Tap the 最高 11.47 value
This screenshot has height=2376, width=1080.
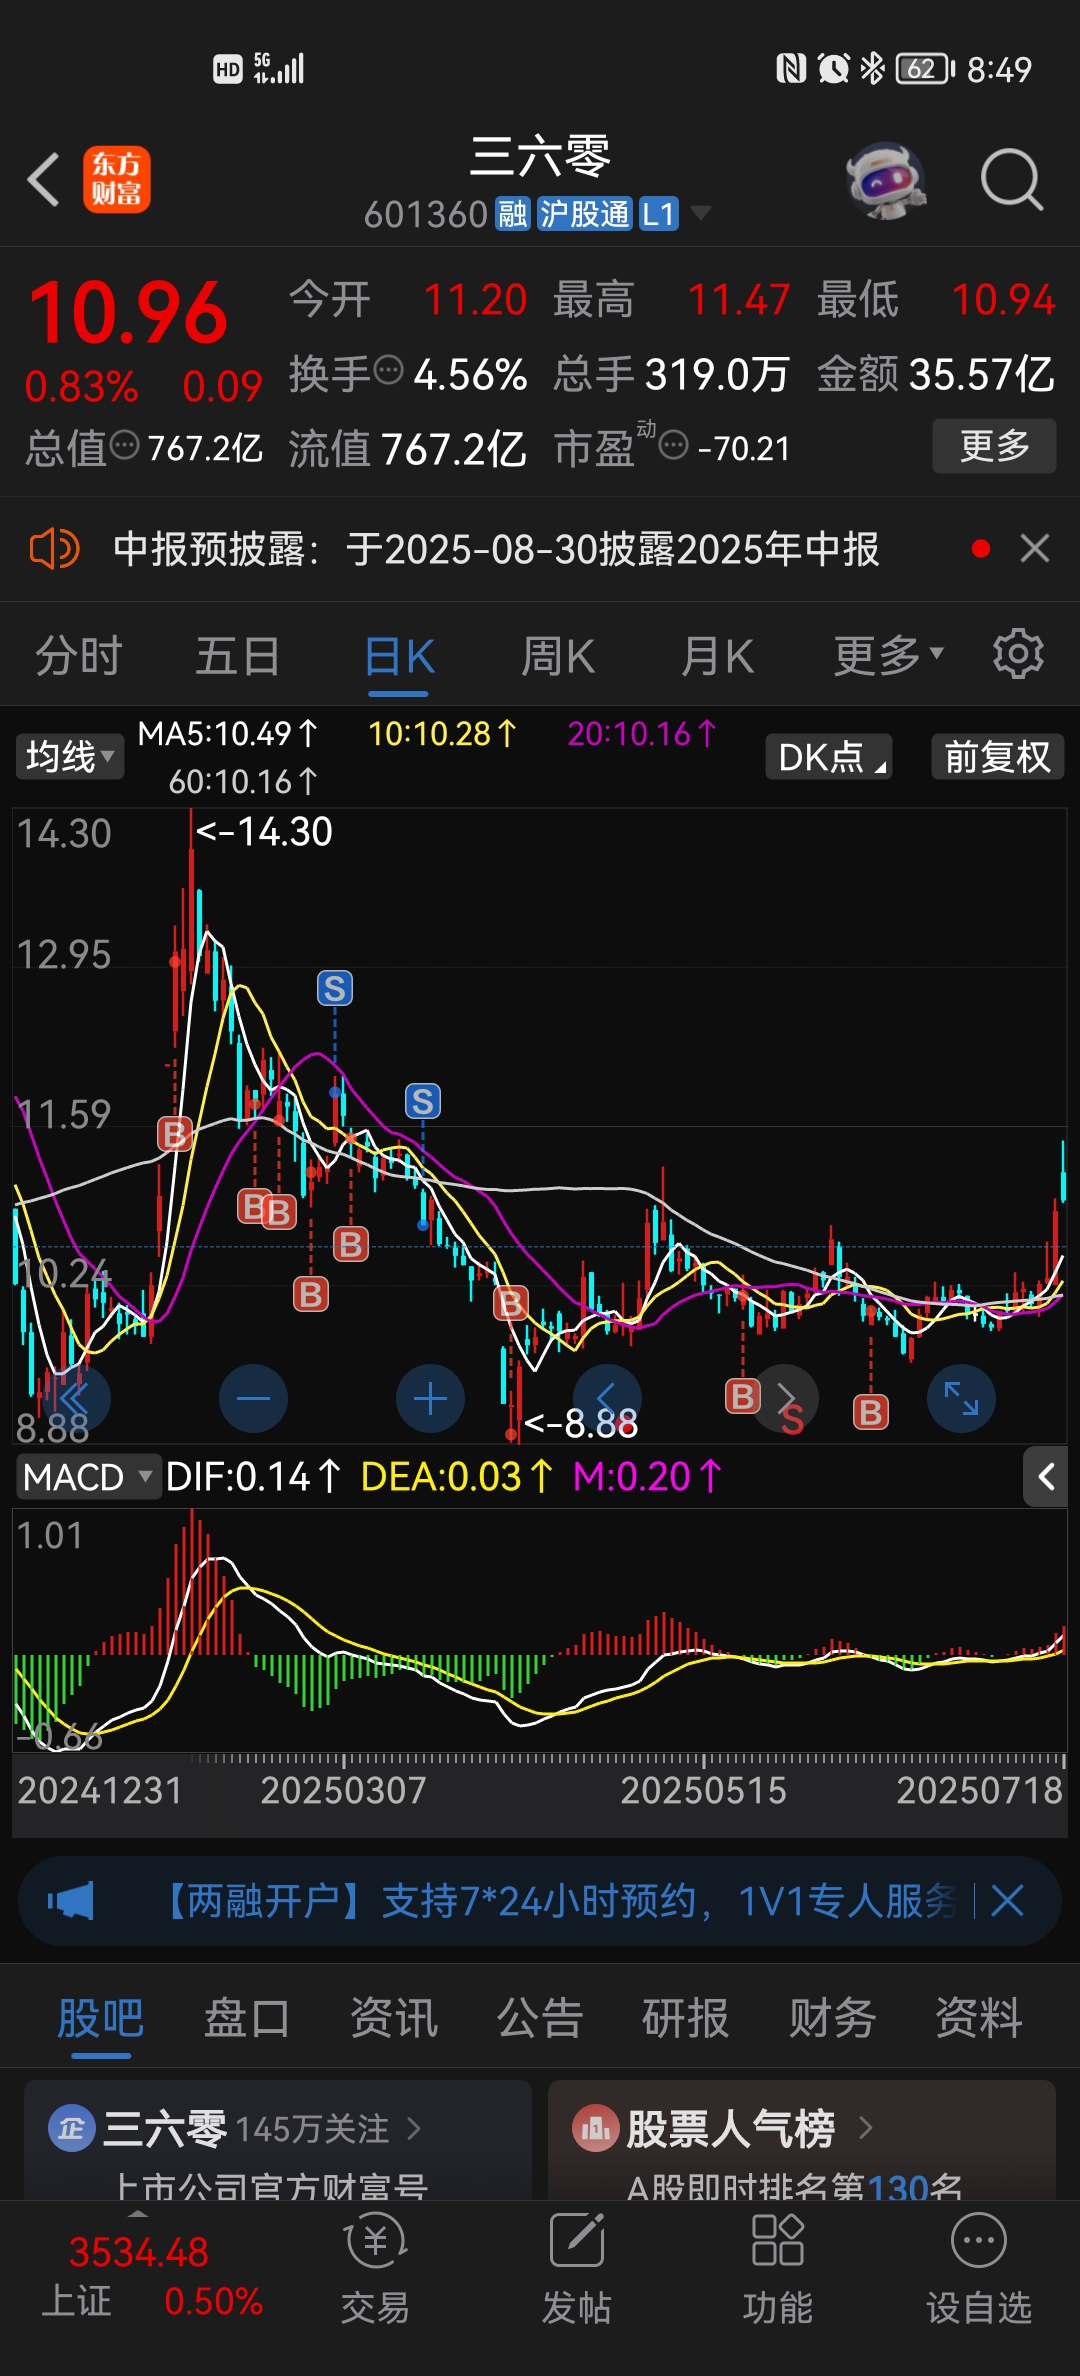[x=739, y=299]
